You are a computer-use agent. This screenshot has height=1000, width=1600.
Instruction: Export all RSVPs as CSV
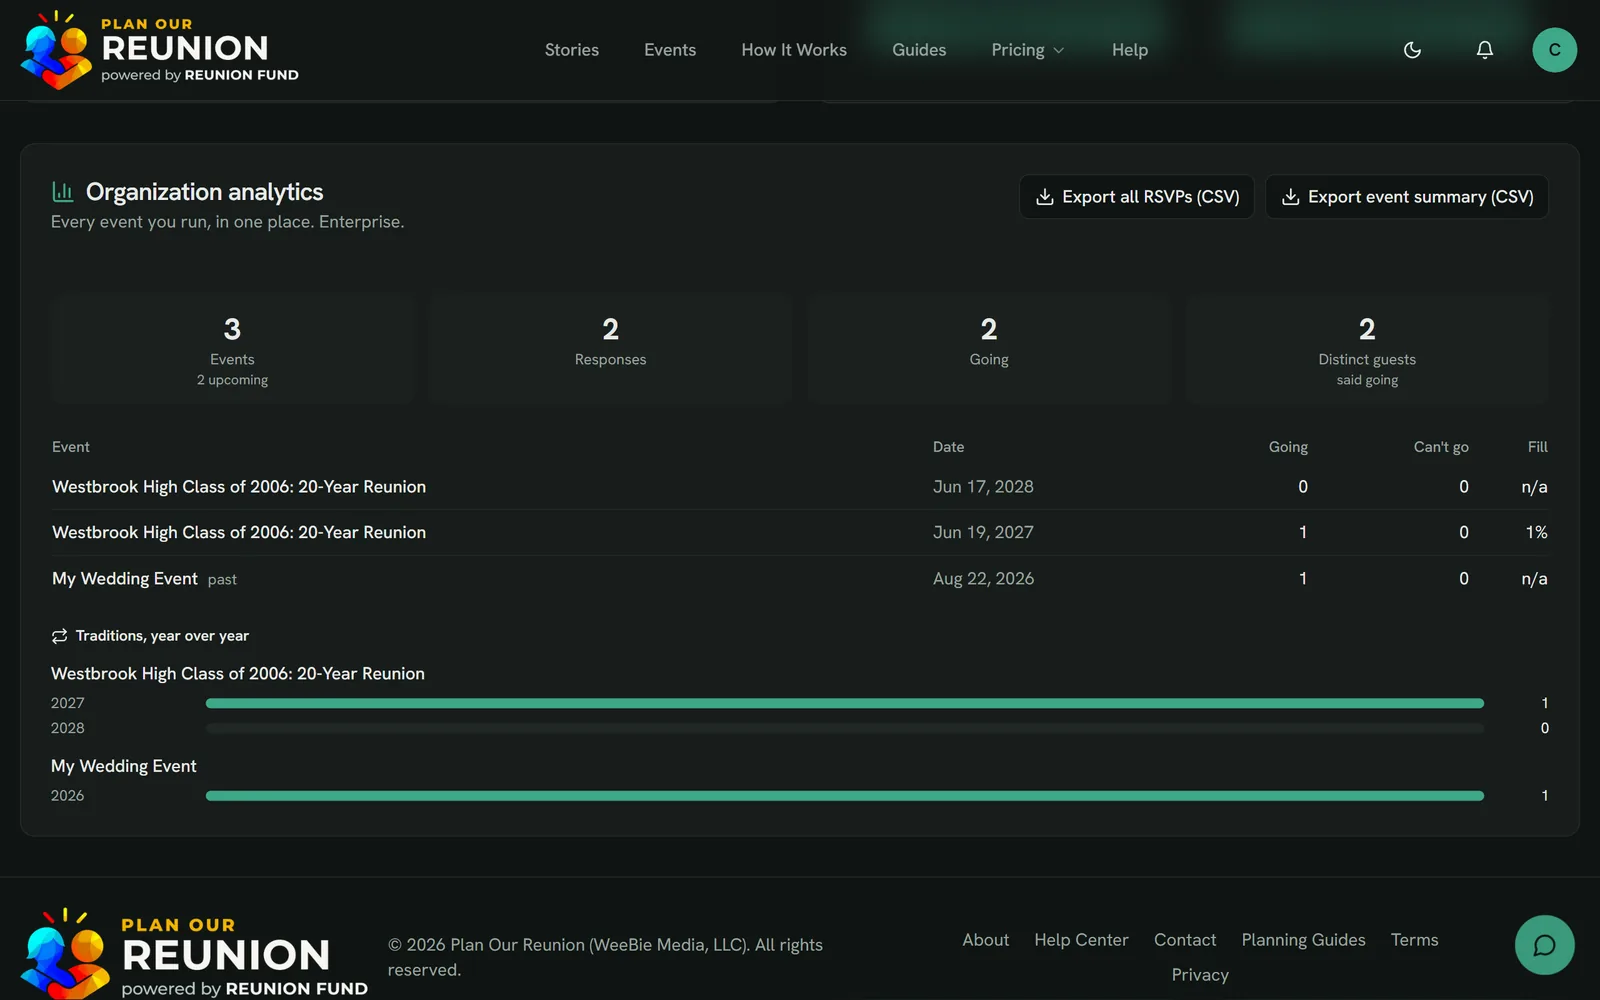tap(1137, 197)
